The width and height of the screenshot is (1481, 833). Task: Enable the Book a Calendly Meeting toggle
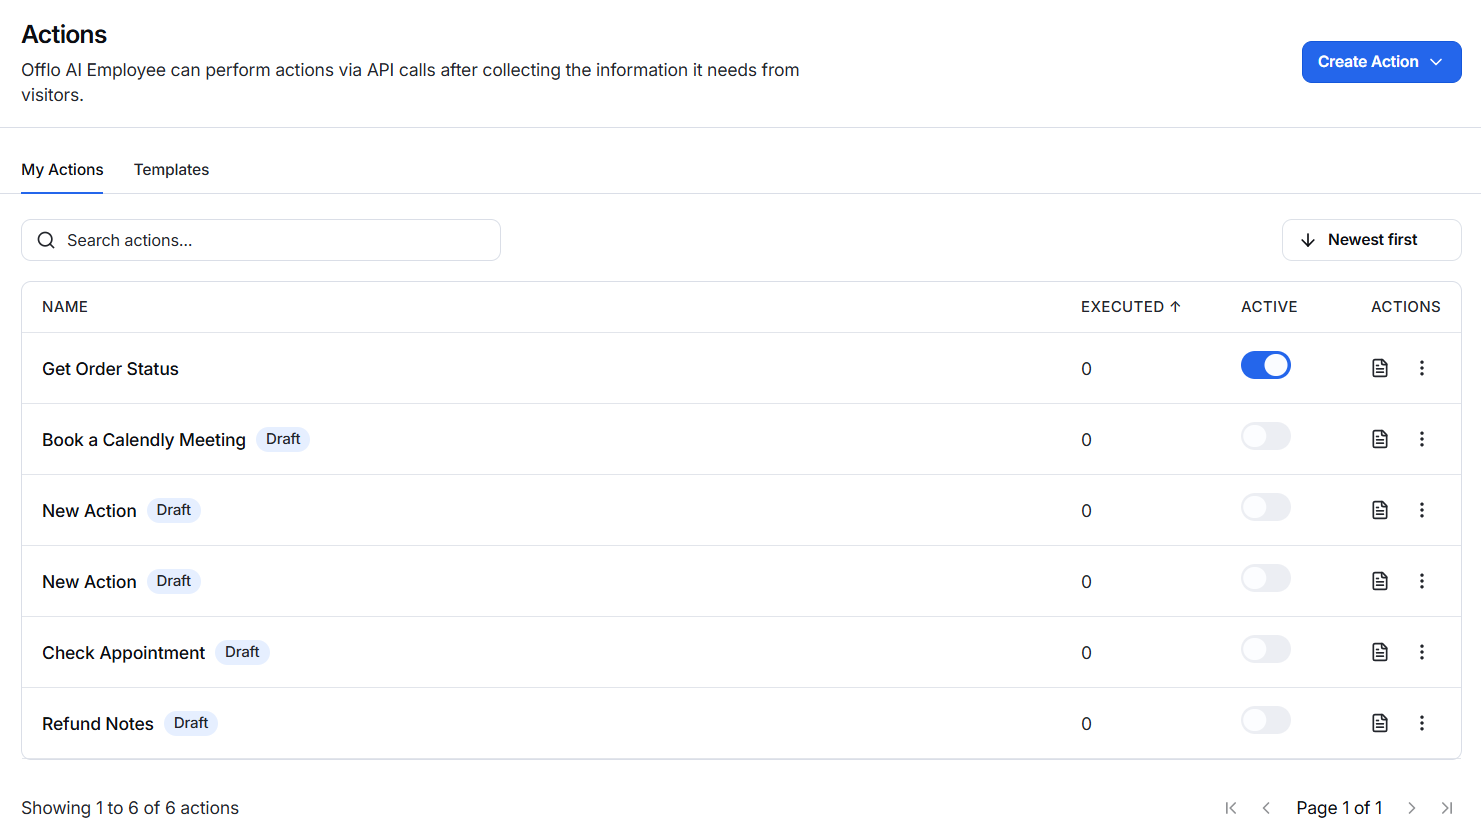[x=1266, y=436]
